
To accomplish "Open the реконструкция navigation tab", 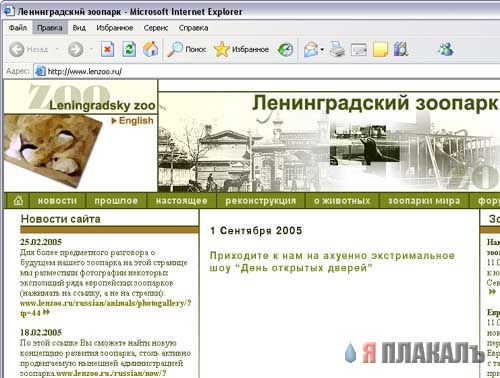I will tap(261, 201).
